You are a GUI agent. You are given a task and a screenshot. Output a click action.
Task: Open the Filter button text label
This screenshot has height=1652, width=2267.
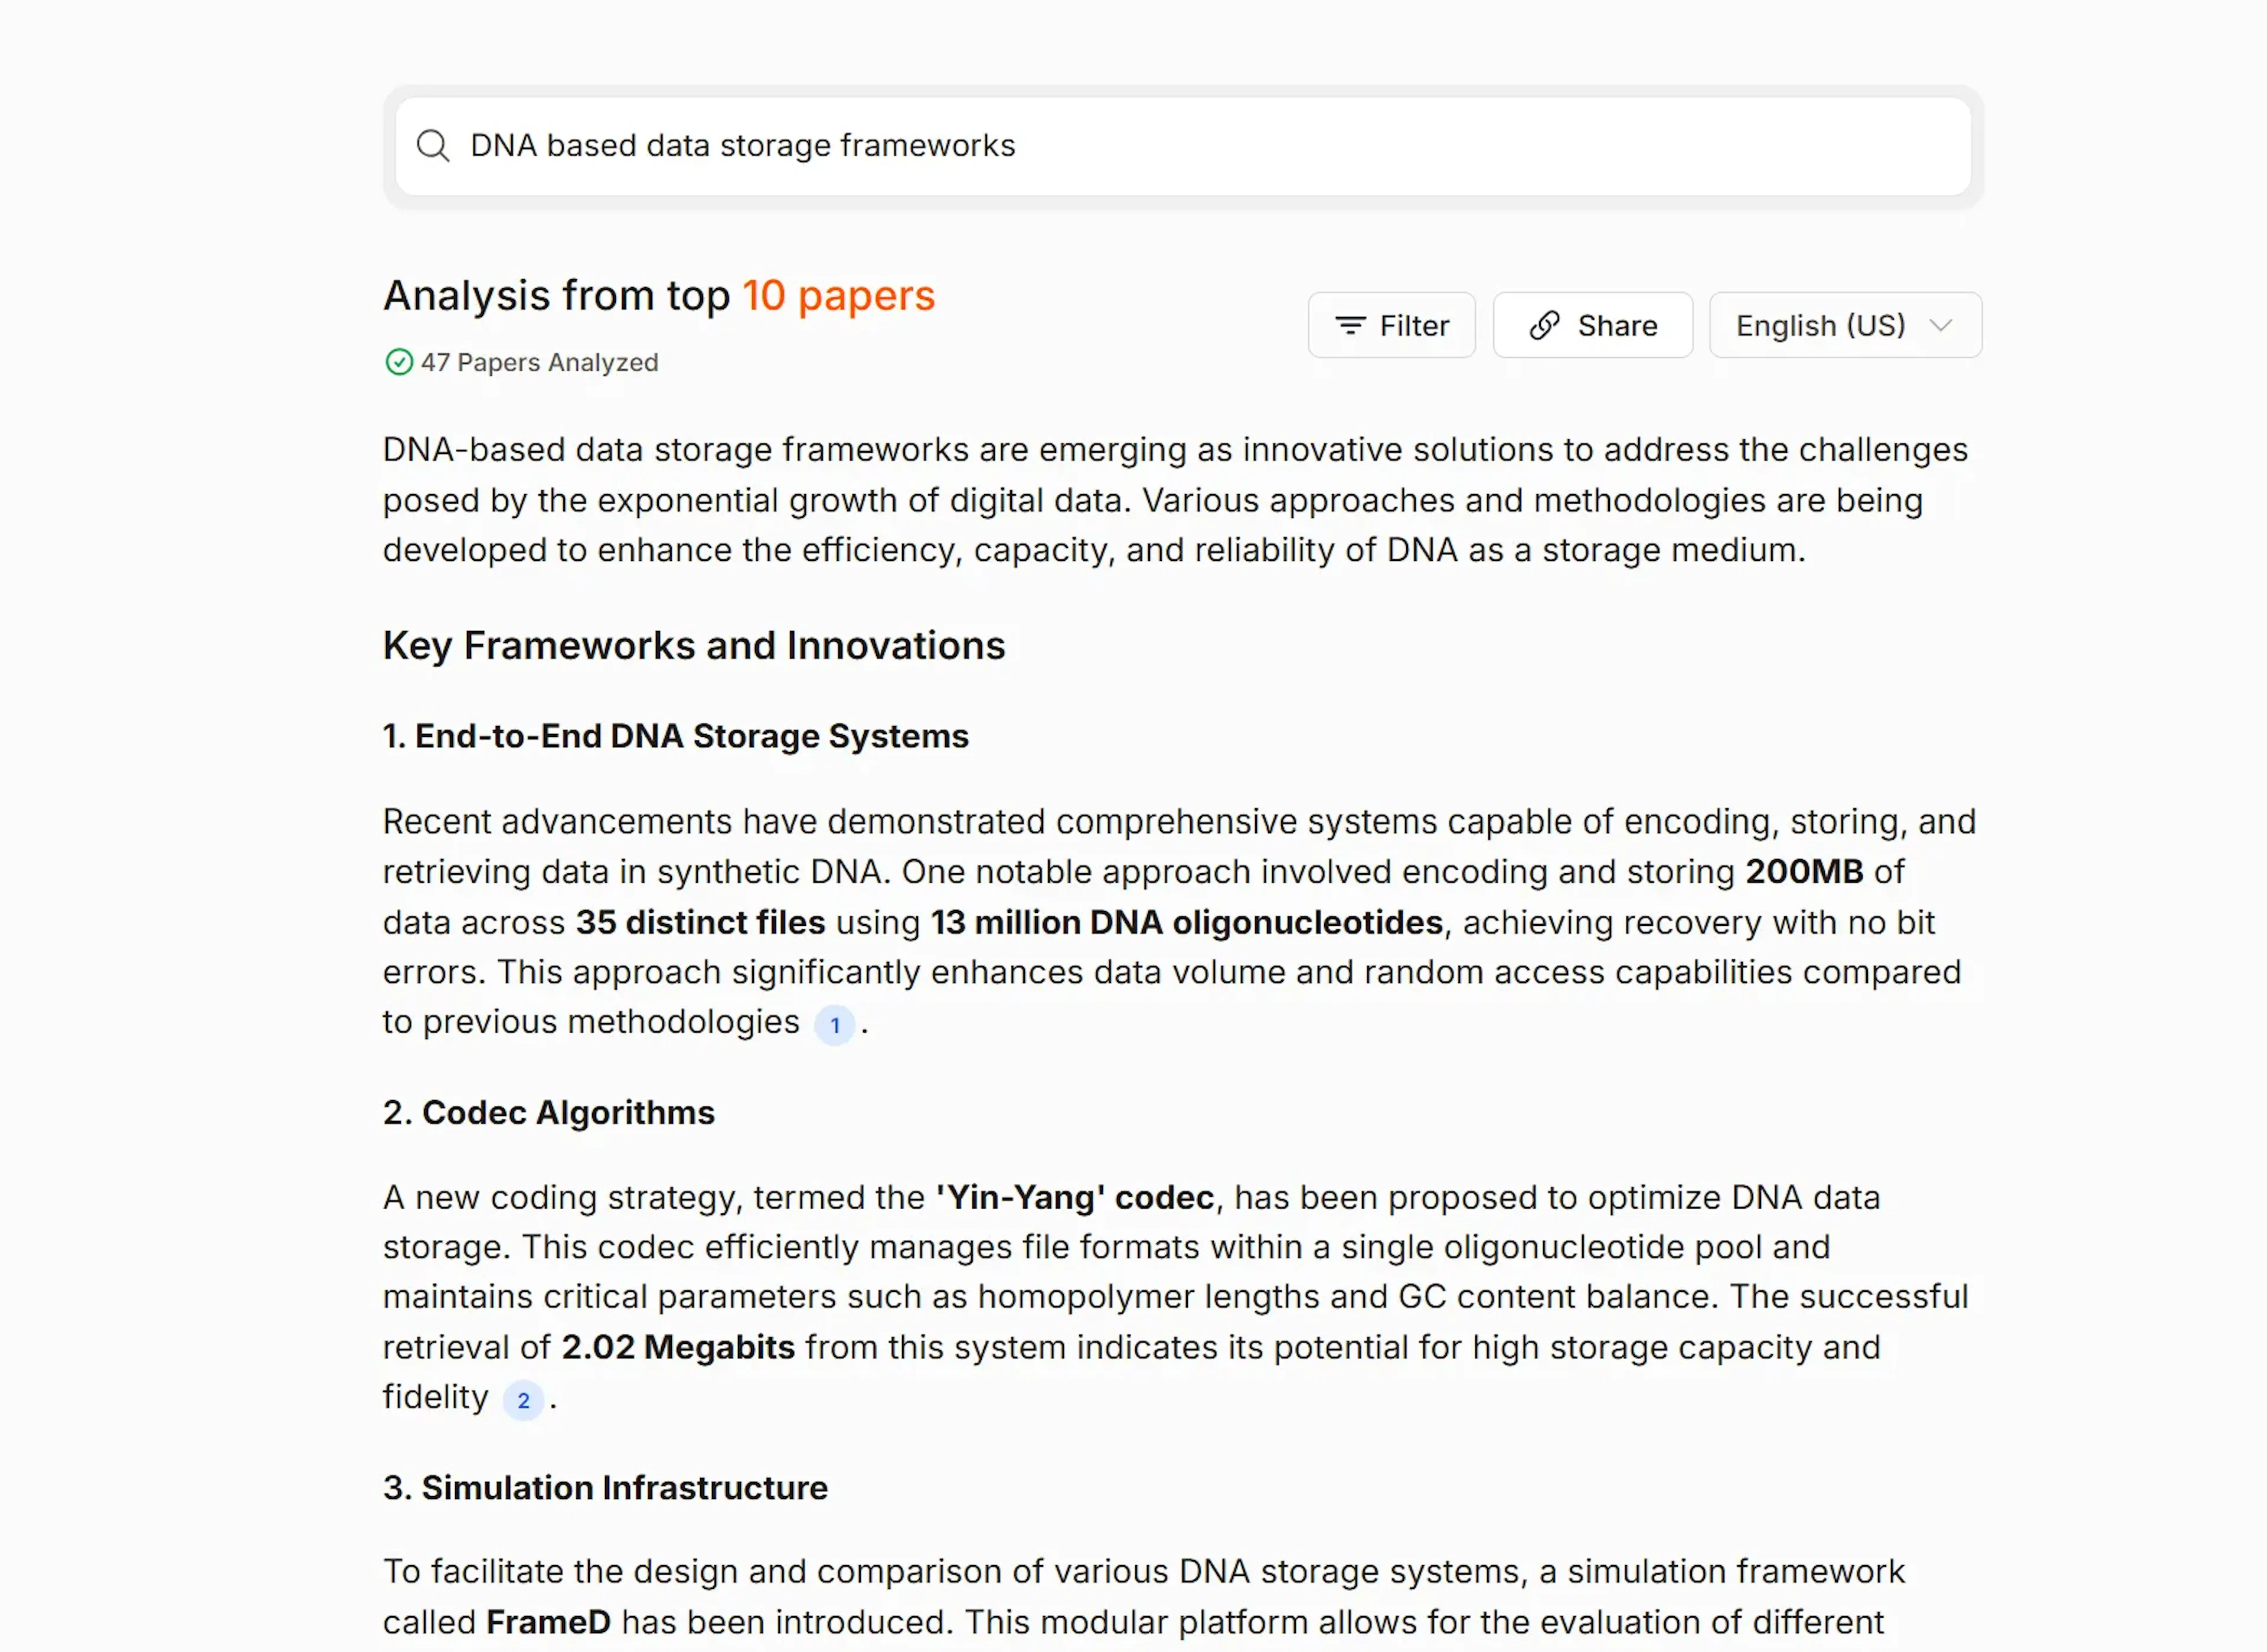[1414, 326]
